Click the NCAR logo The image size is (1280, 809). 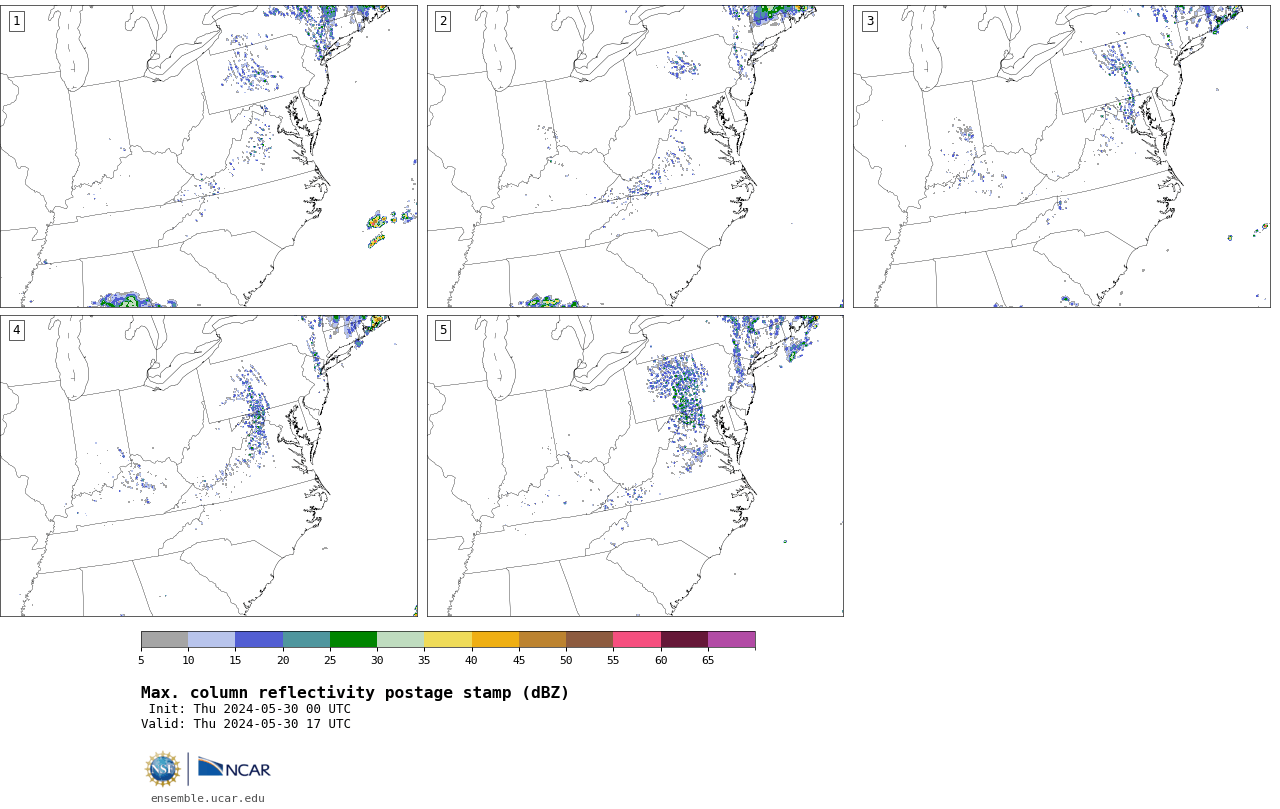click(234, 768)
